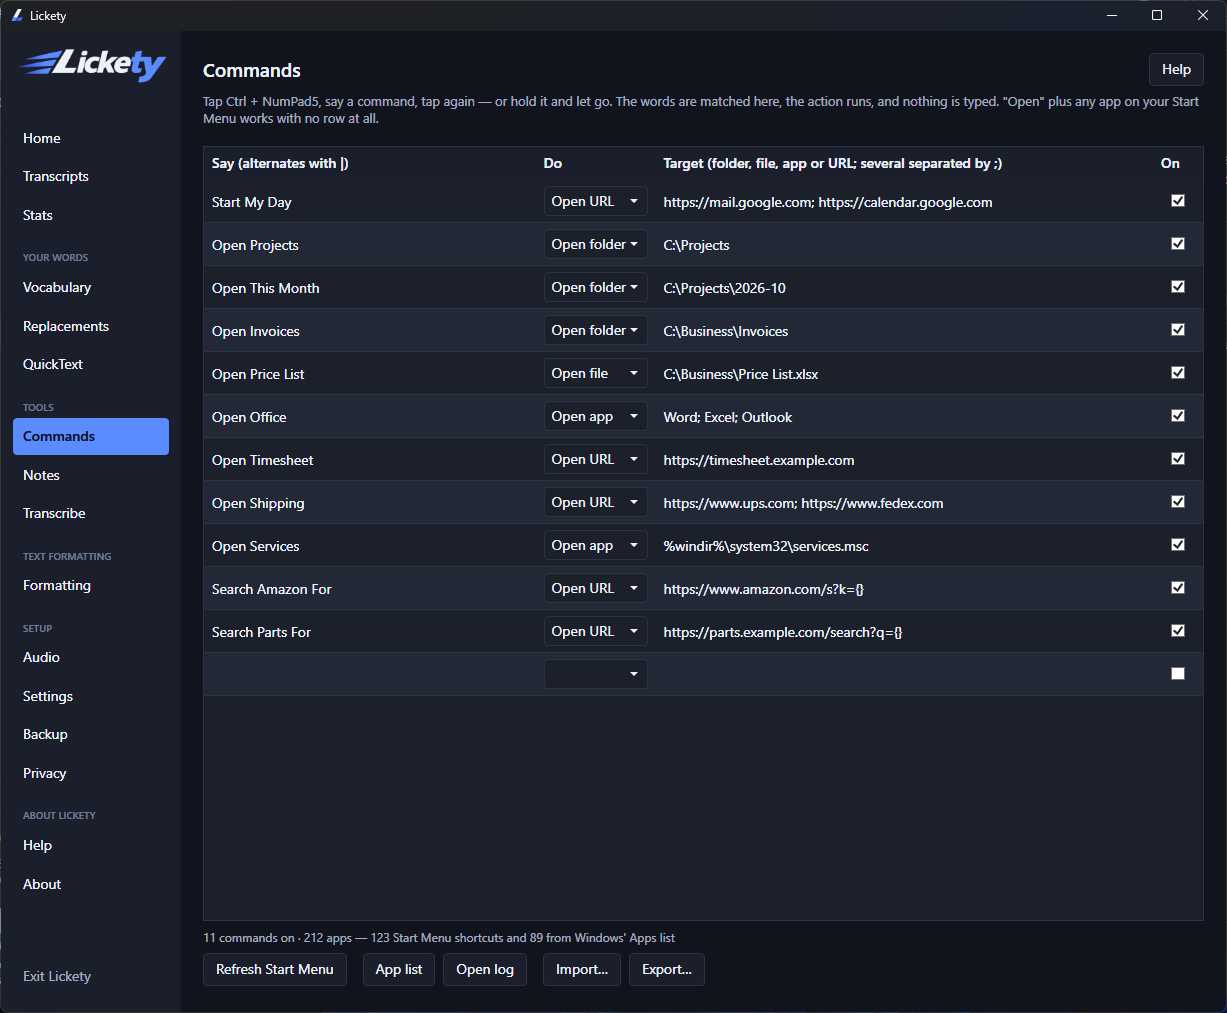Open the App list
The image size is (1227, 1013).
(399, 969)
